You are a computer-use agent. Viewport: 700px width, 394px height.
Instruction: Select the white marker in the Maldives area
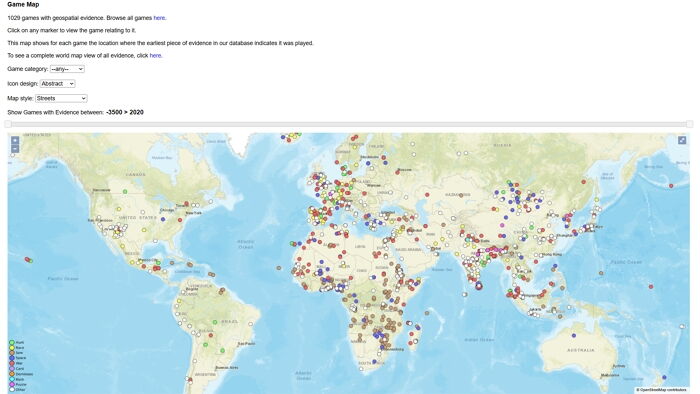coord(465,294)
